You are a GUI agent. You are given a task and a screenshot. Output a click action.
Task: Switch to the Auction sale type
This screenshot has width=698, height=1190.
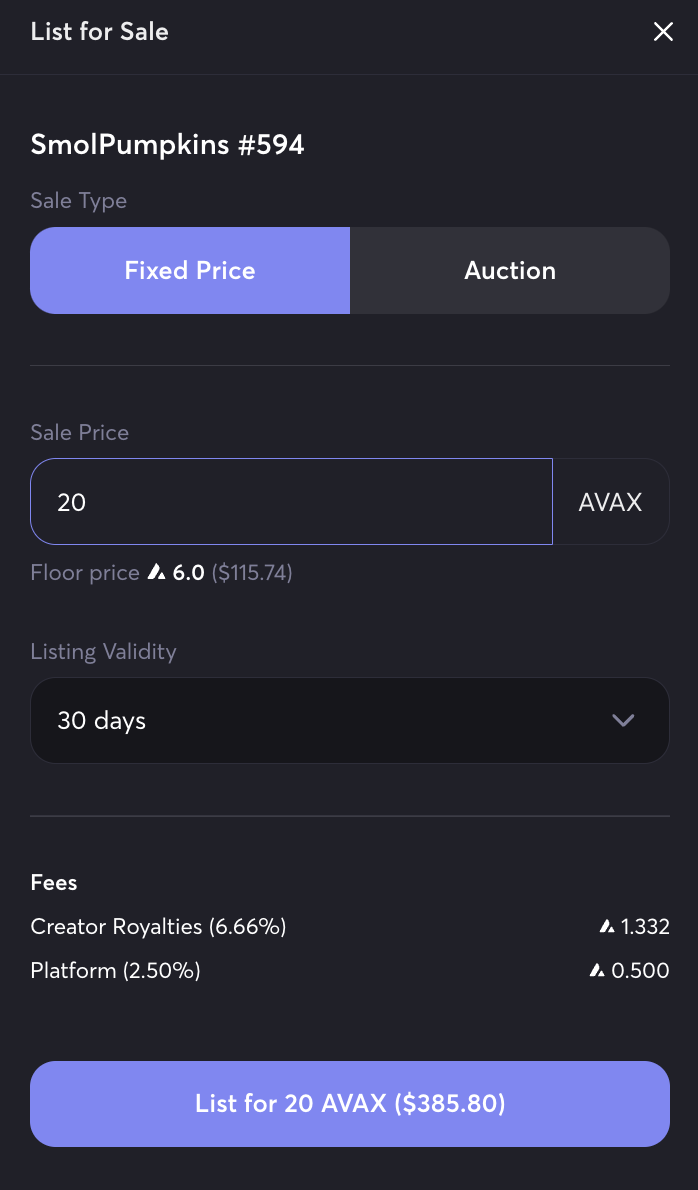coord(510,271)
